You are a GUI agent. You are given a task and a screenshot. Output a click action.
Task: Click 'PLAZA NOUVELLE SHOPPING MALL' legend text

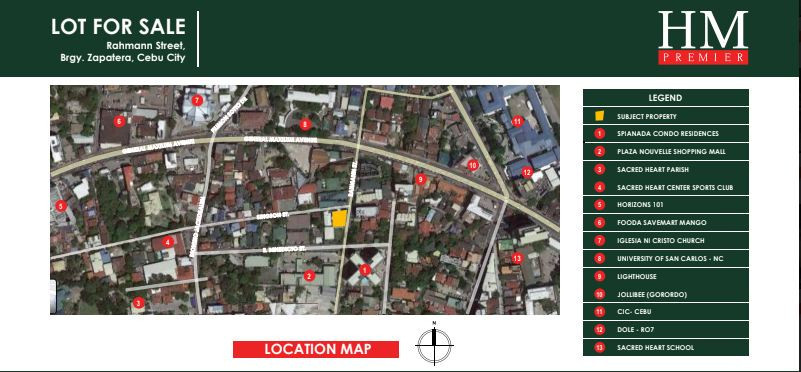click(x=671, y=152)
